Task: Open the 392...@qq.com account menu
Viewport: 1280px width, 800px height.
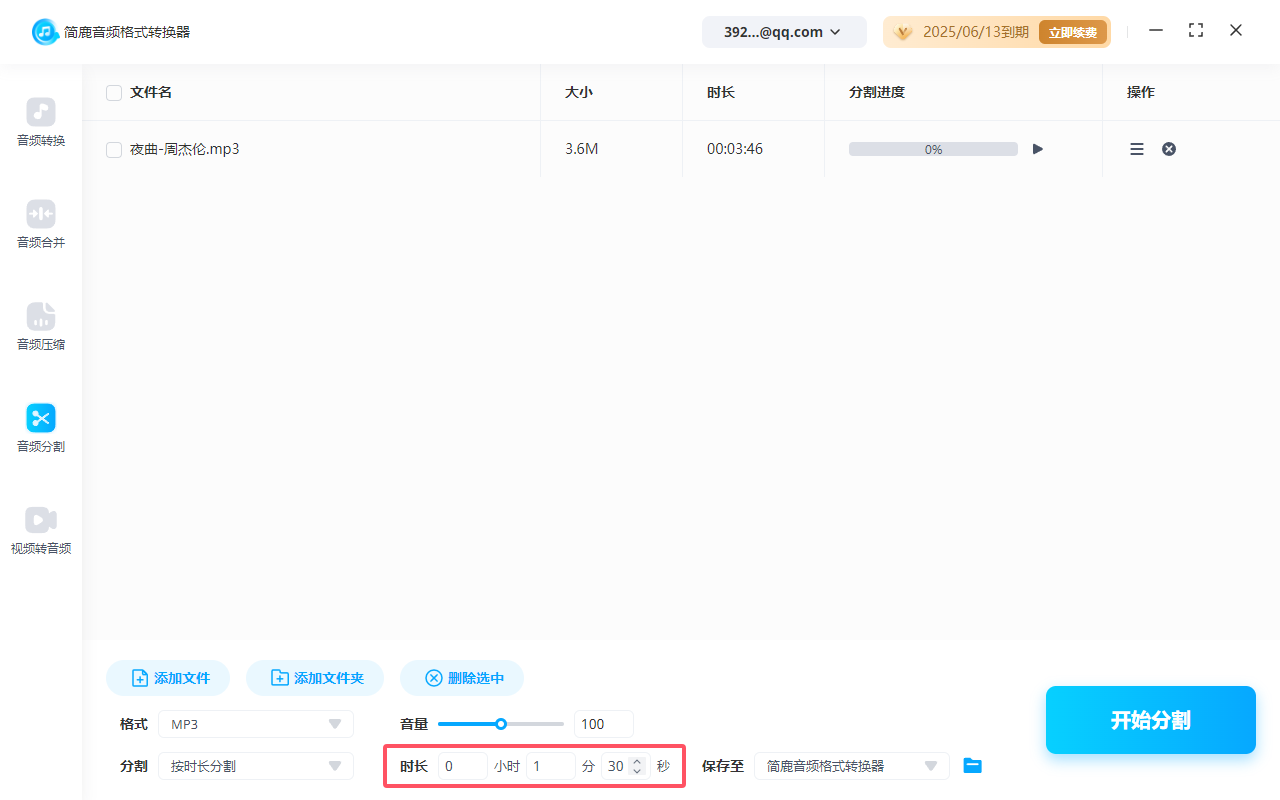Action: tap(784, 31)
